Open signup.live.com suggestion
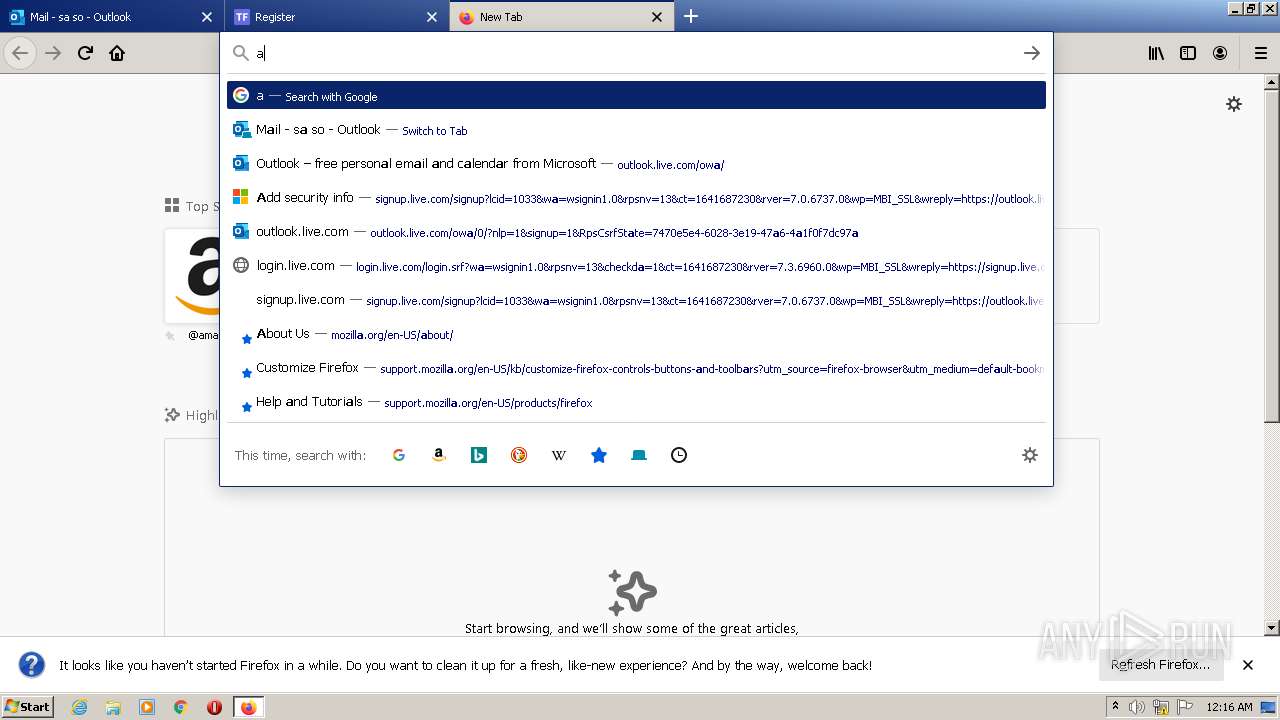This screenshot has width=1280, height=720. [636, 299]
